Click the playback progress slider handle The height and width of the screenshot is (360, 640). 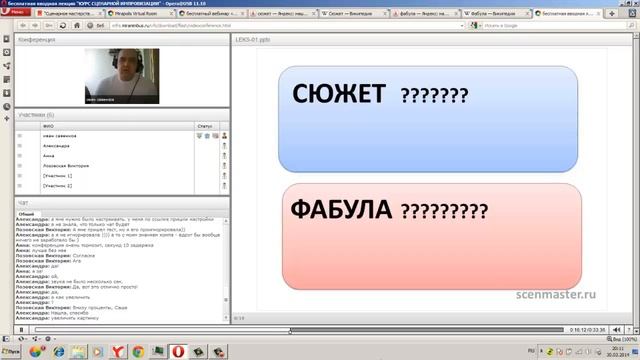click(x=290, y=331)
